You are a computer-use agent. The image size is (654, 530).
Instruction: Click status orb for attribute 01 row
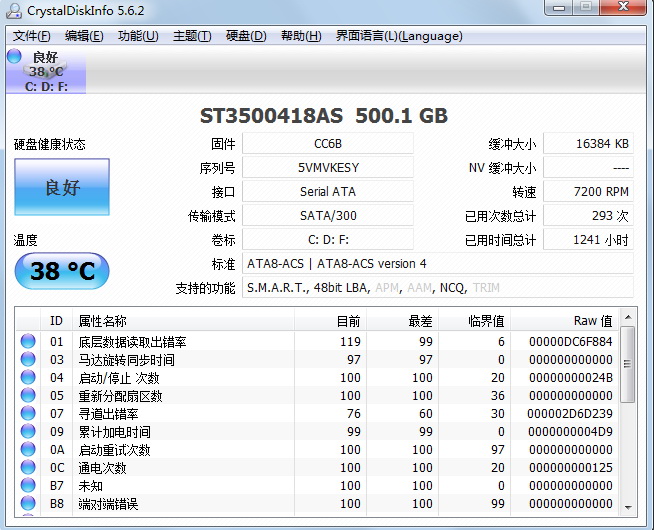coord(28,341)
